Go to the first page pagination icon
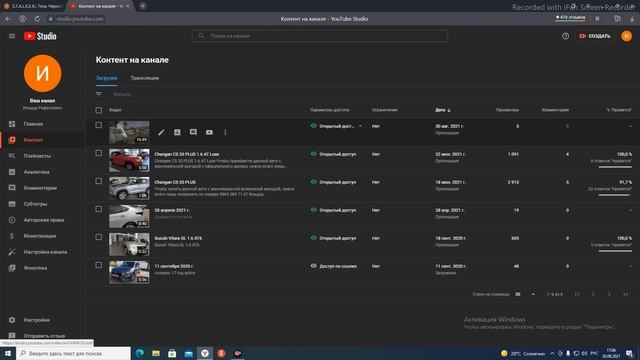This screenshot has width=640, height=360. pos(577,294)
